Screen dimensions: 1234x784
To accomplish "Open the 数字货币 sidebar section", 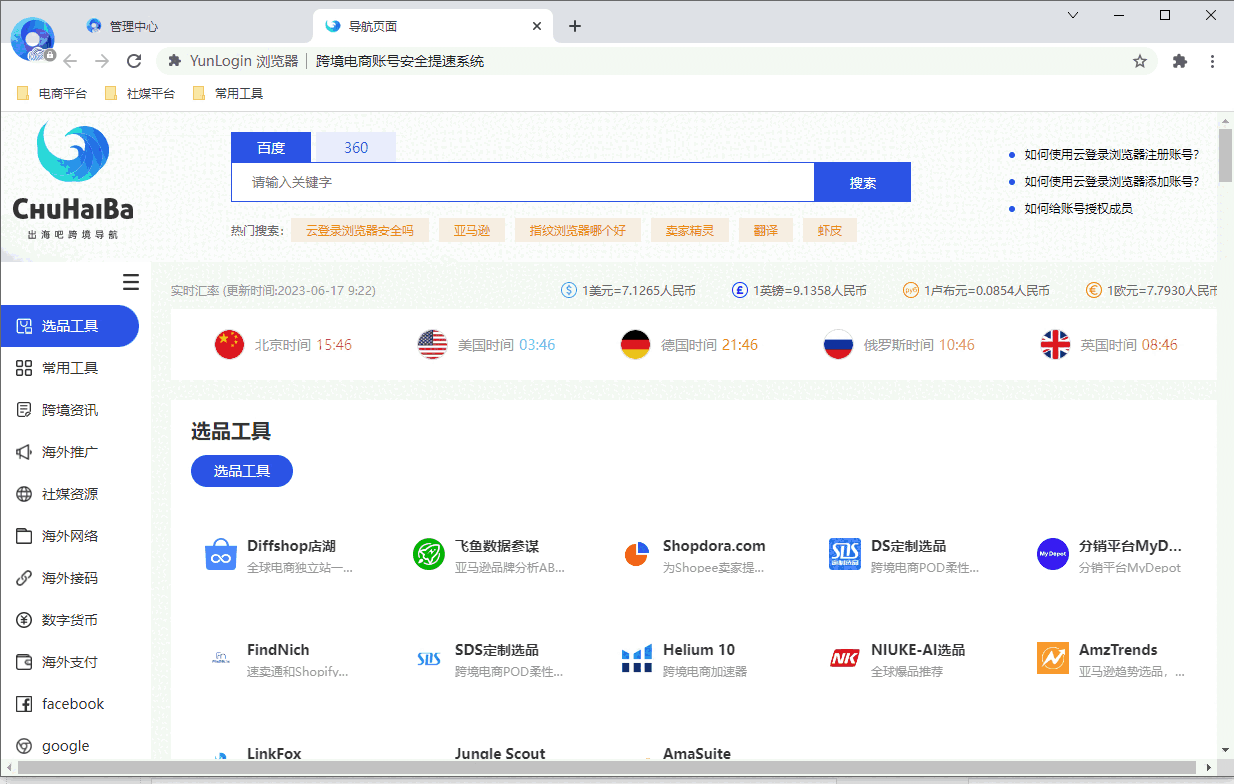I will (70, 619).
